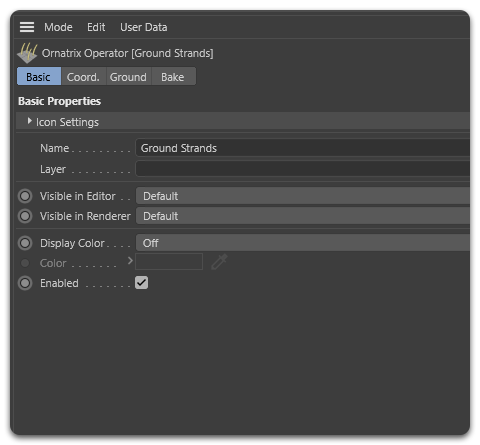Select the Basic tab
480x445 pixels.
[39, 77]
